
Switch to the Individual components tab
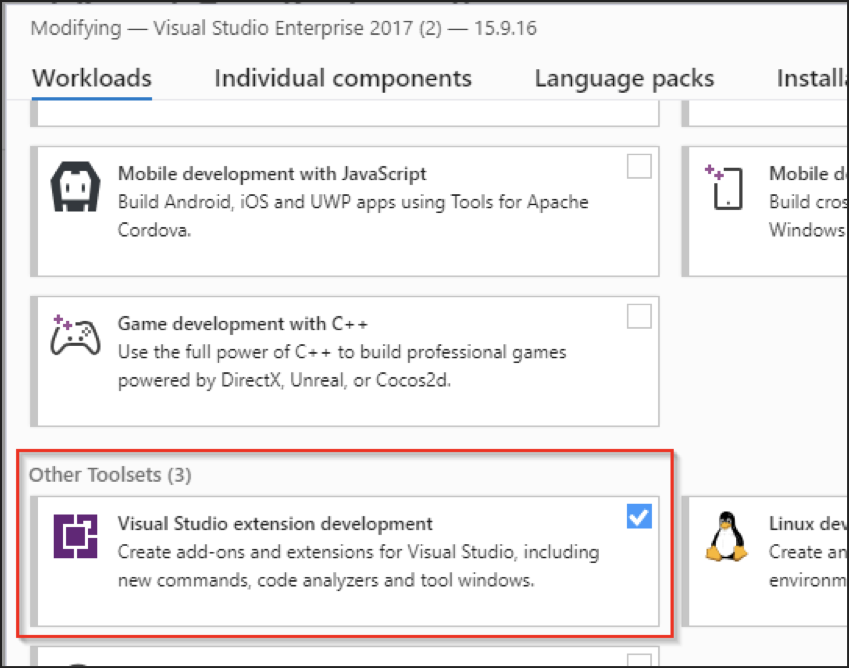(342, 78)
